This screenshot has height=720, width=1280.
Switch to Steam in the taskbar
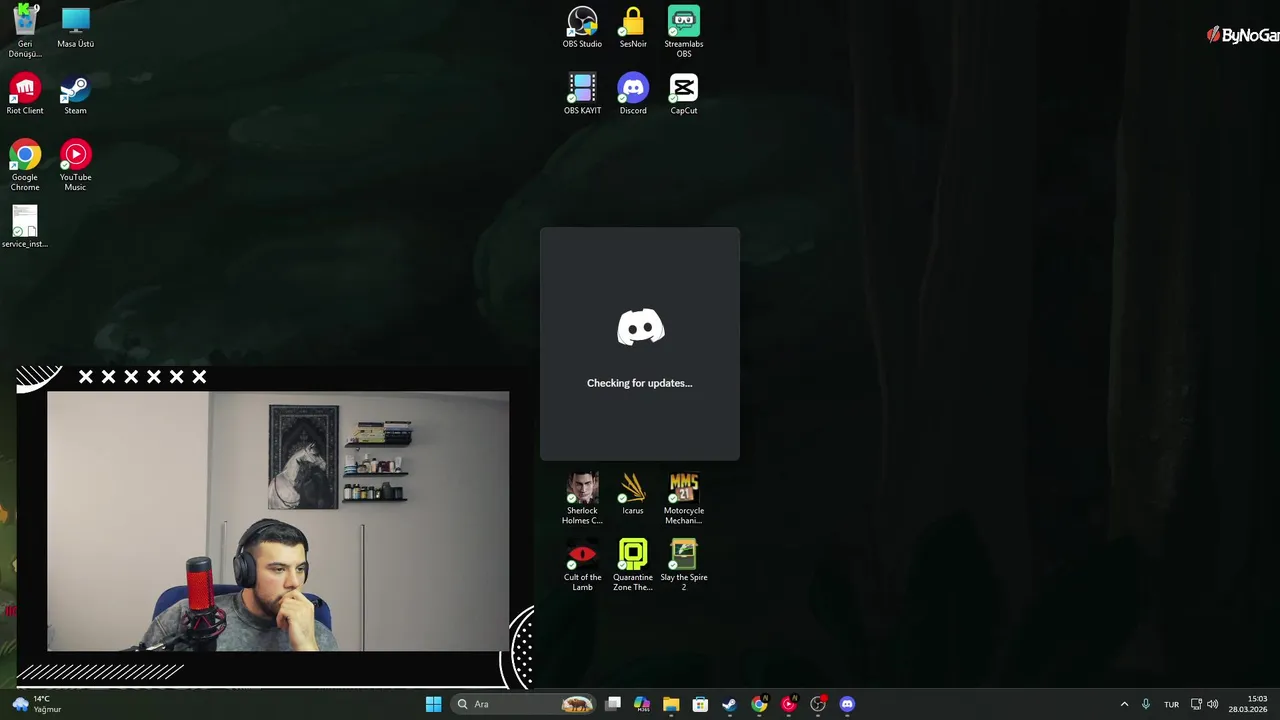729,704
